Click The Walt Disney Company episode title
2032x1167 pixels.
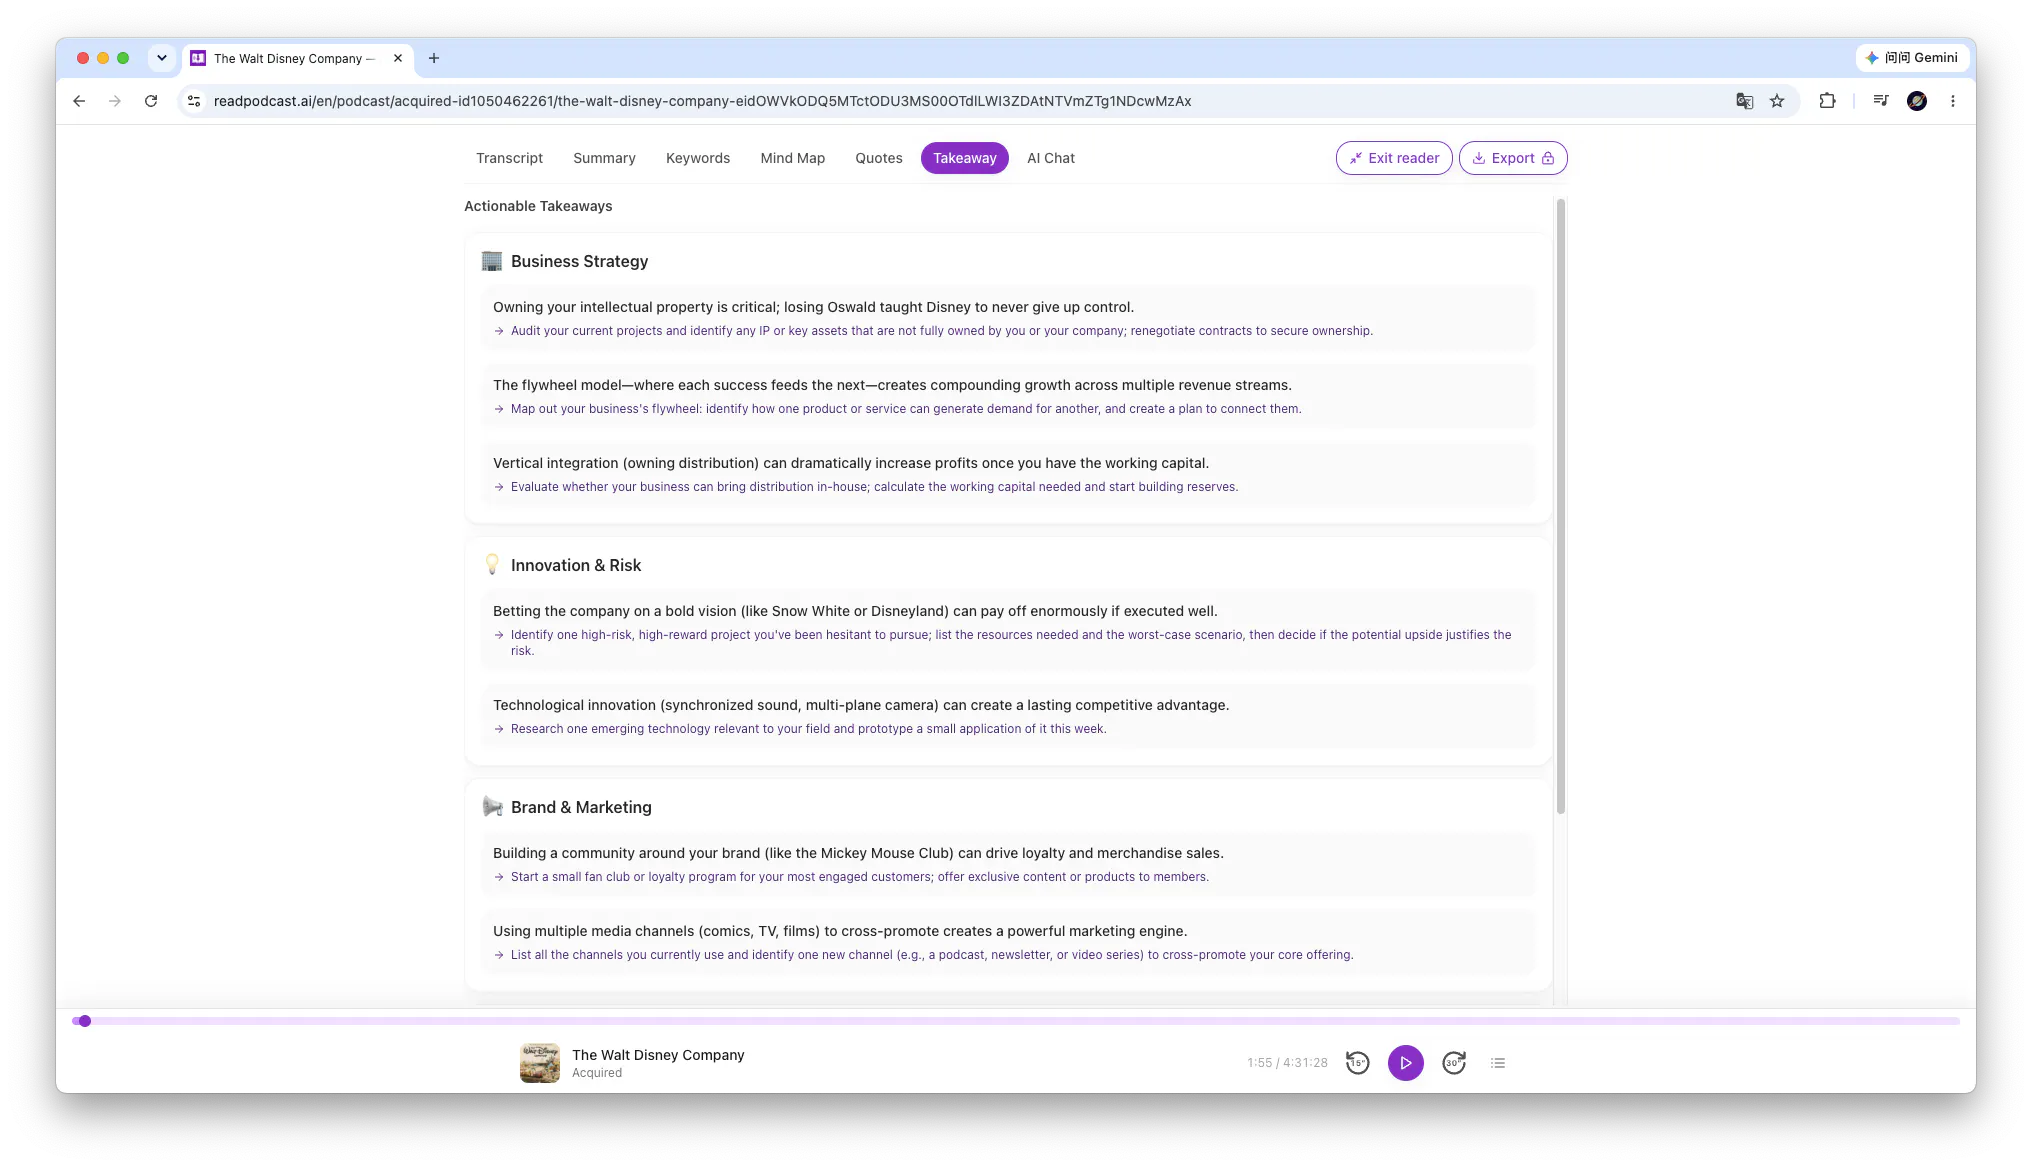[x=658, y=1055]
